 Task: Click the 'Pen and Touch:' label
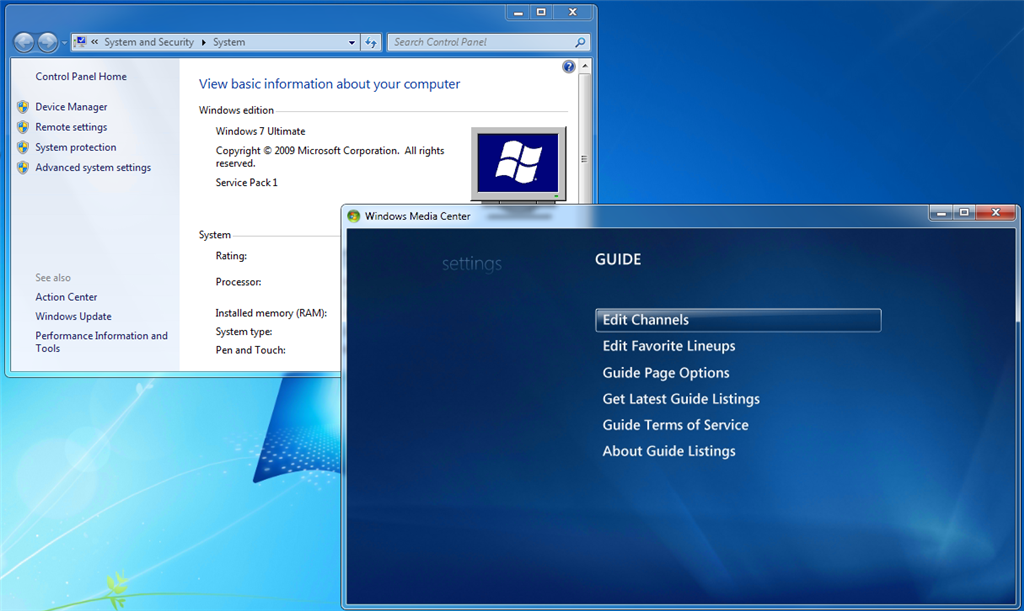click(x=250, y=350)
